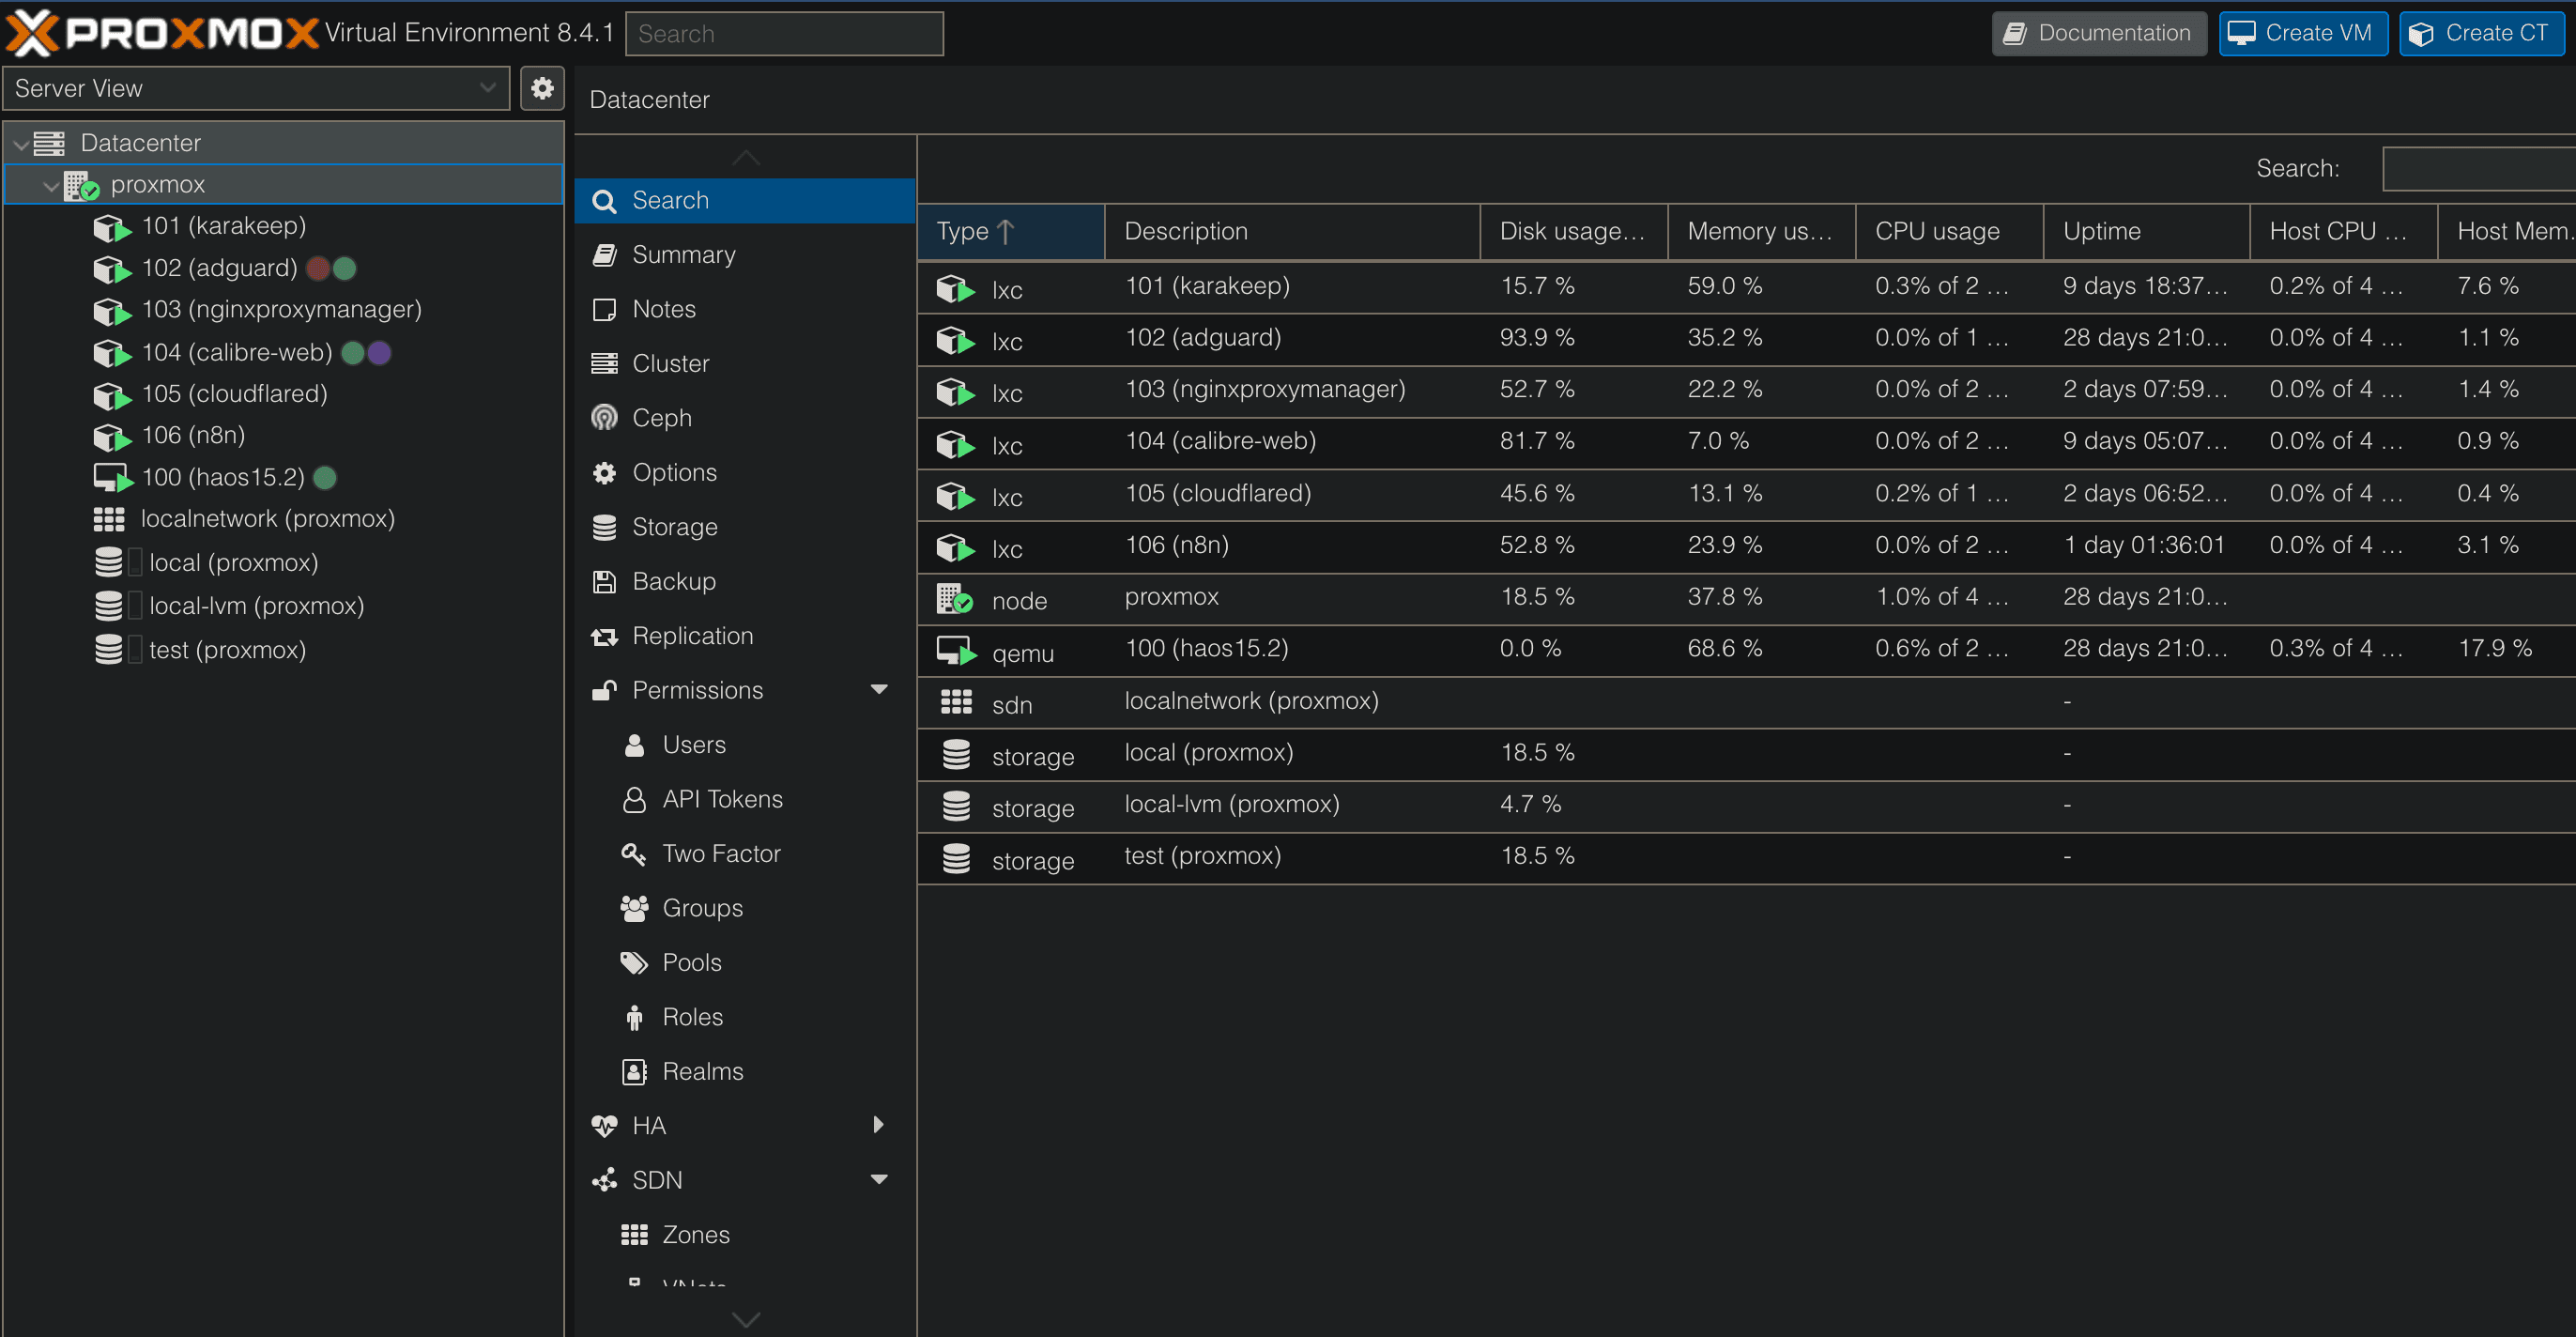This screenshot has height=1337, width=2576.
Task: Focus the top header Search field
Action: [784, 34]
